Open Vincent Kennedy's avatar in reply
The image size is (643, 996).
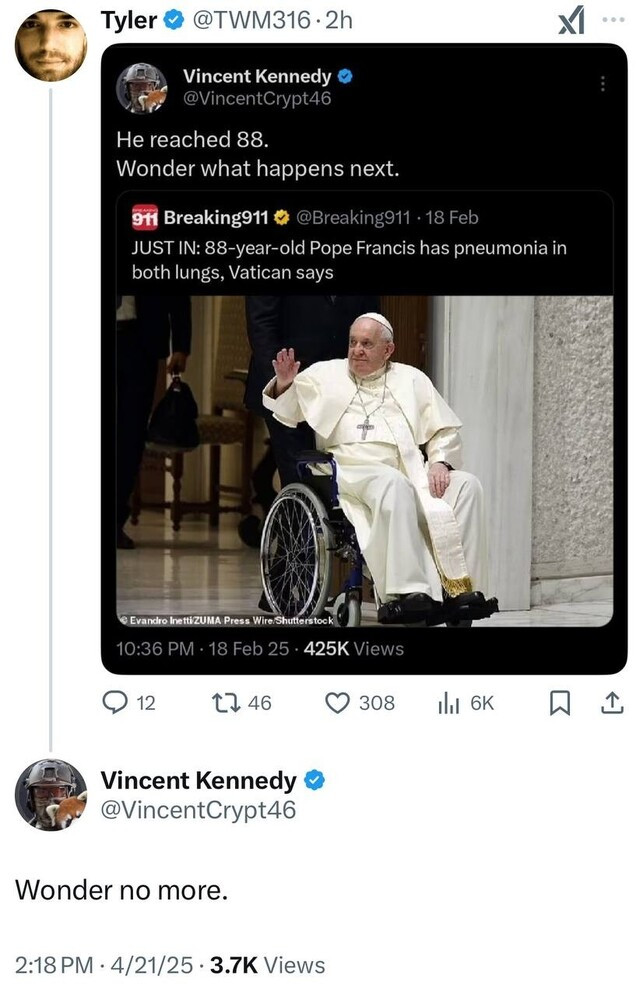[51, 795]
